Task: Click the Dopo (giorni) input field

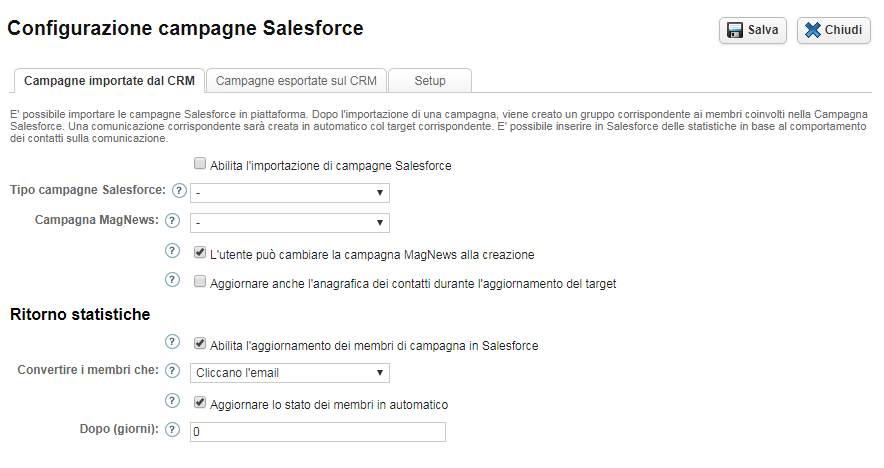Action: (317, 432)
